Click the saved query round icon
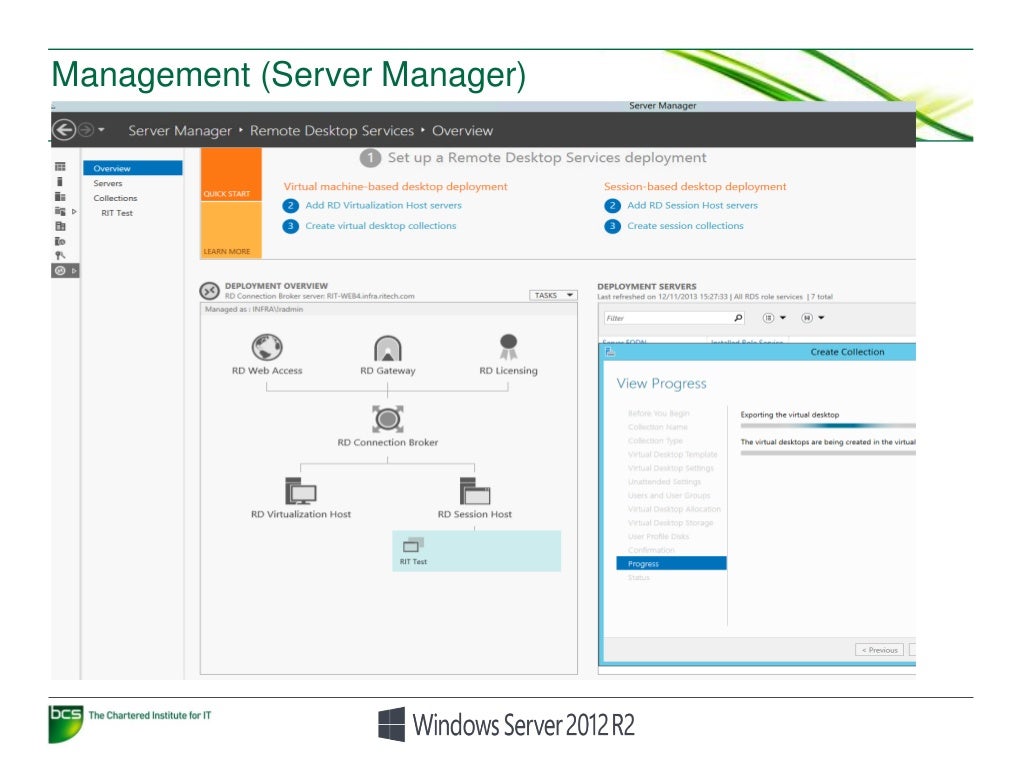 point(807,318)
